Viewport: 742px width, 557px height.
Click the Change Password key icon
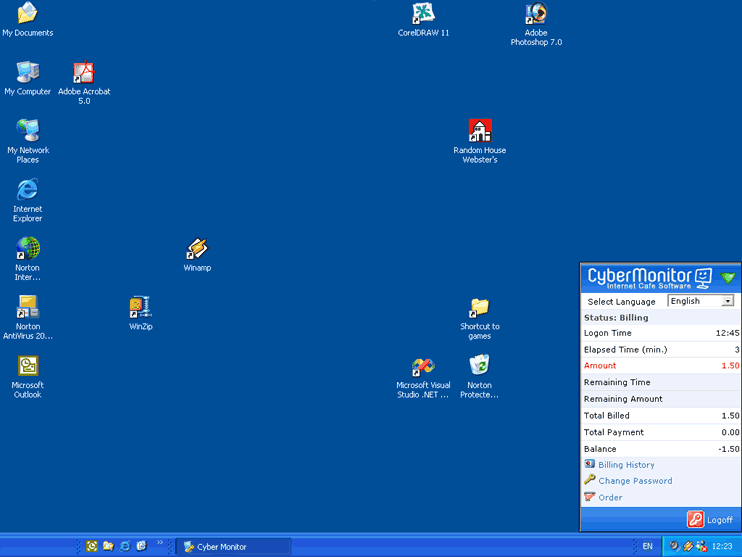pos(590,479)
